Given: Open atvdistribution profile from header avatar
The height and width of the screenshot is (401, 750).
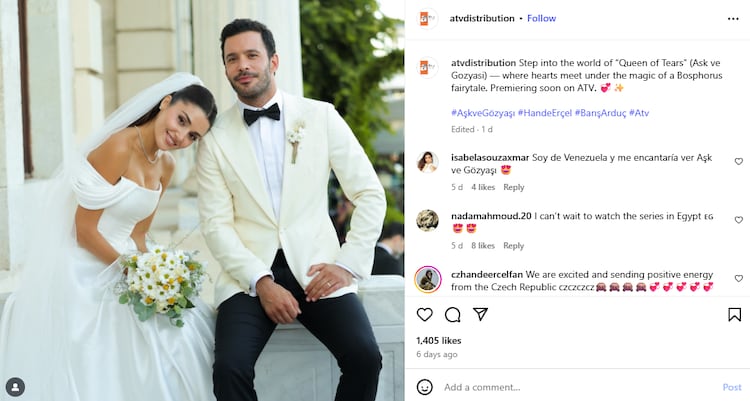Looking at the screenshot, I should click(427, 19).
